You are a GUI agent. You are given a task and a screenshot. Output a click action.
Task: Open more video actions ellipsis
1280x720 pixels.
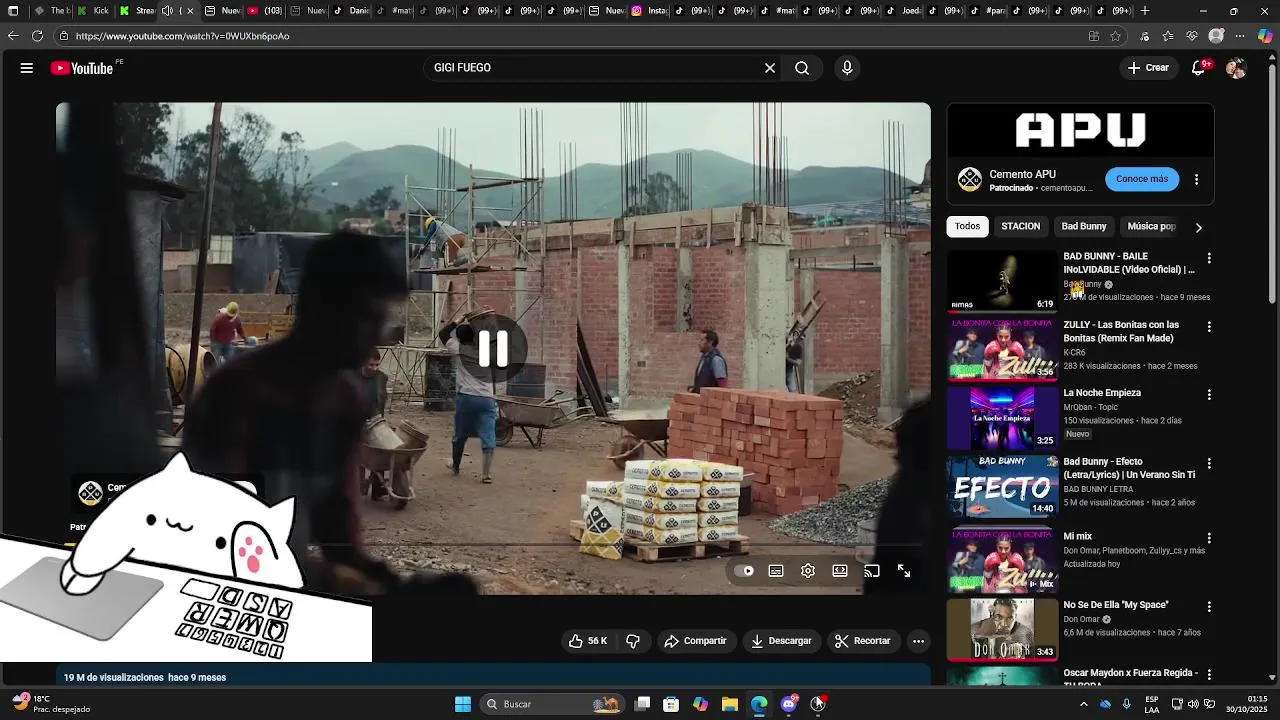pos(918,641)
